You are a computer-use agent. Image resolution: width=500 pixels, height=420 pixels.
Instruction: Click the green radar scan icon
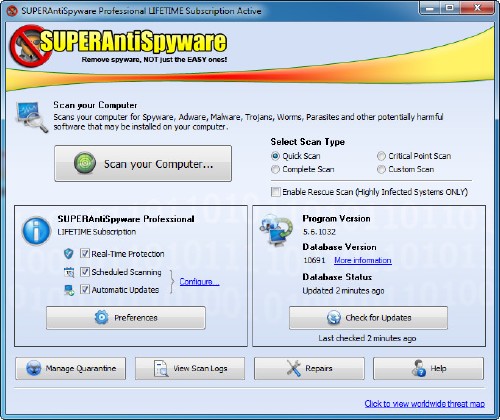85,163
